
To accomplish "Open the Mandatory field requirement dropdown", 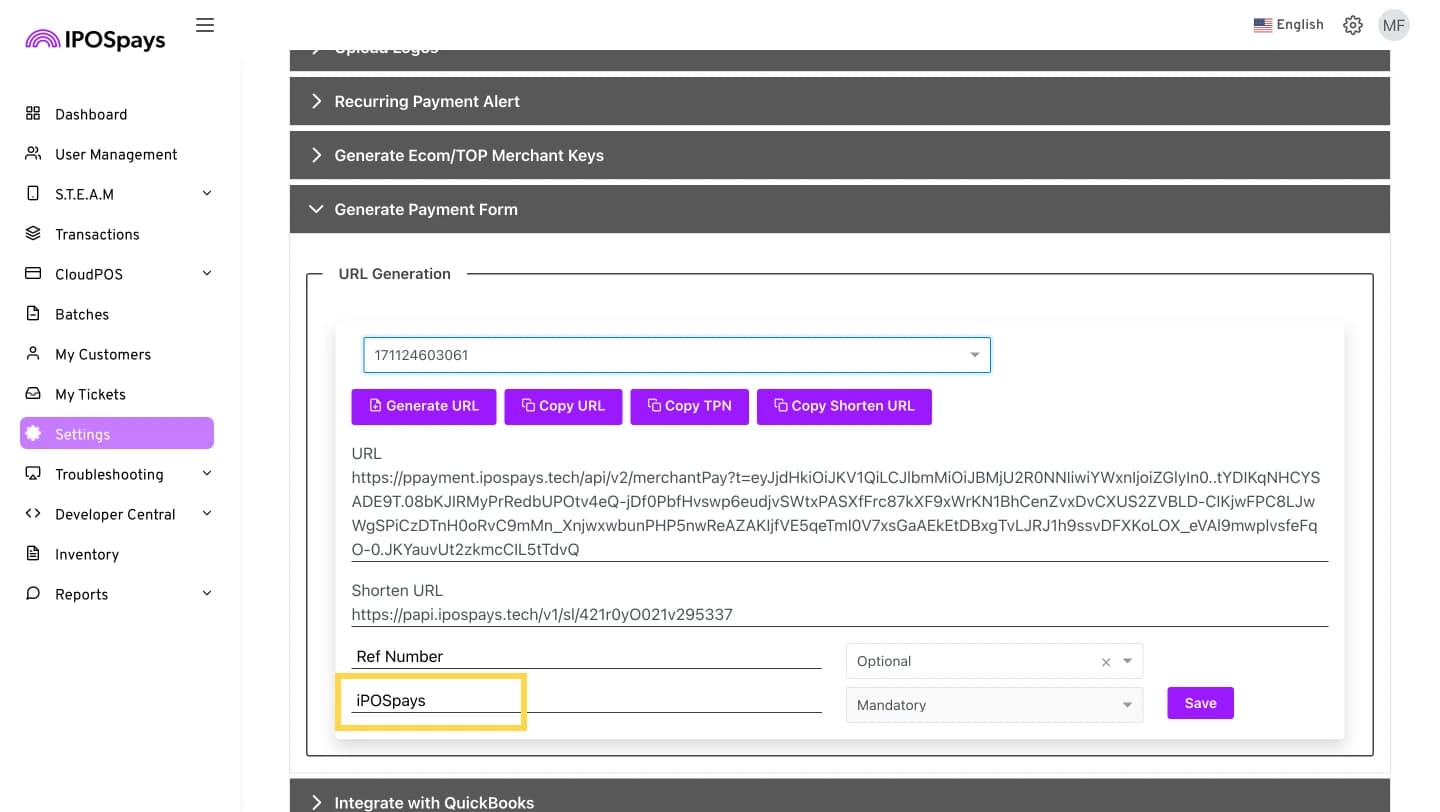I will [994, 705].
